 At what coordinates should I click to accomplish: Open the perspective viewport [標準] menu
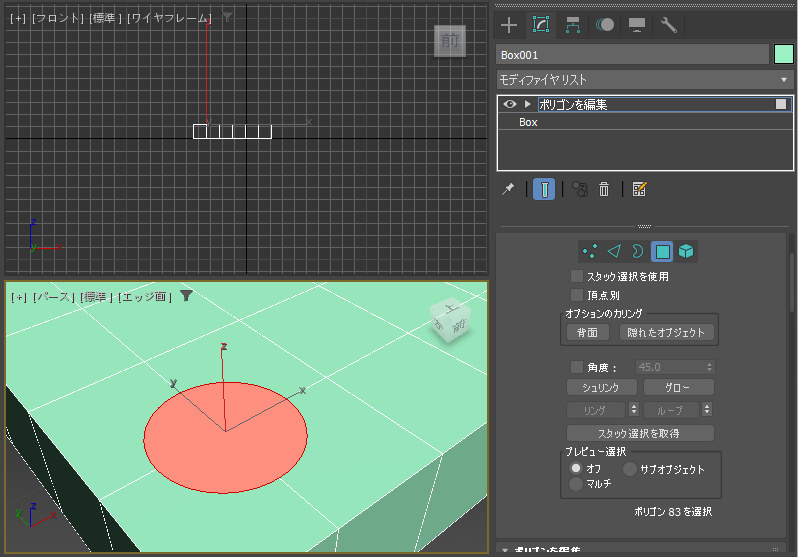pyautogui.click(x=97, y=297)
